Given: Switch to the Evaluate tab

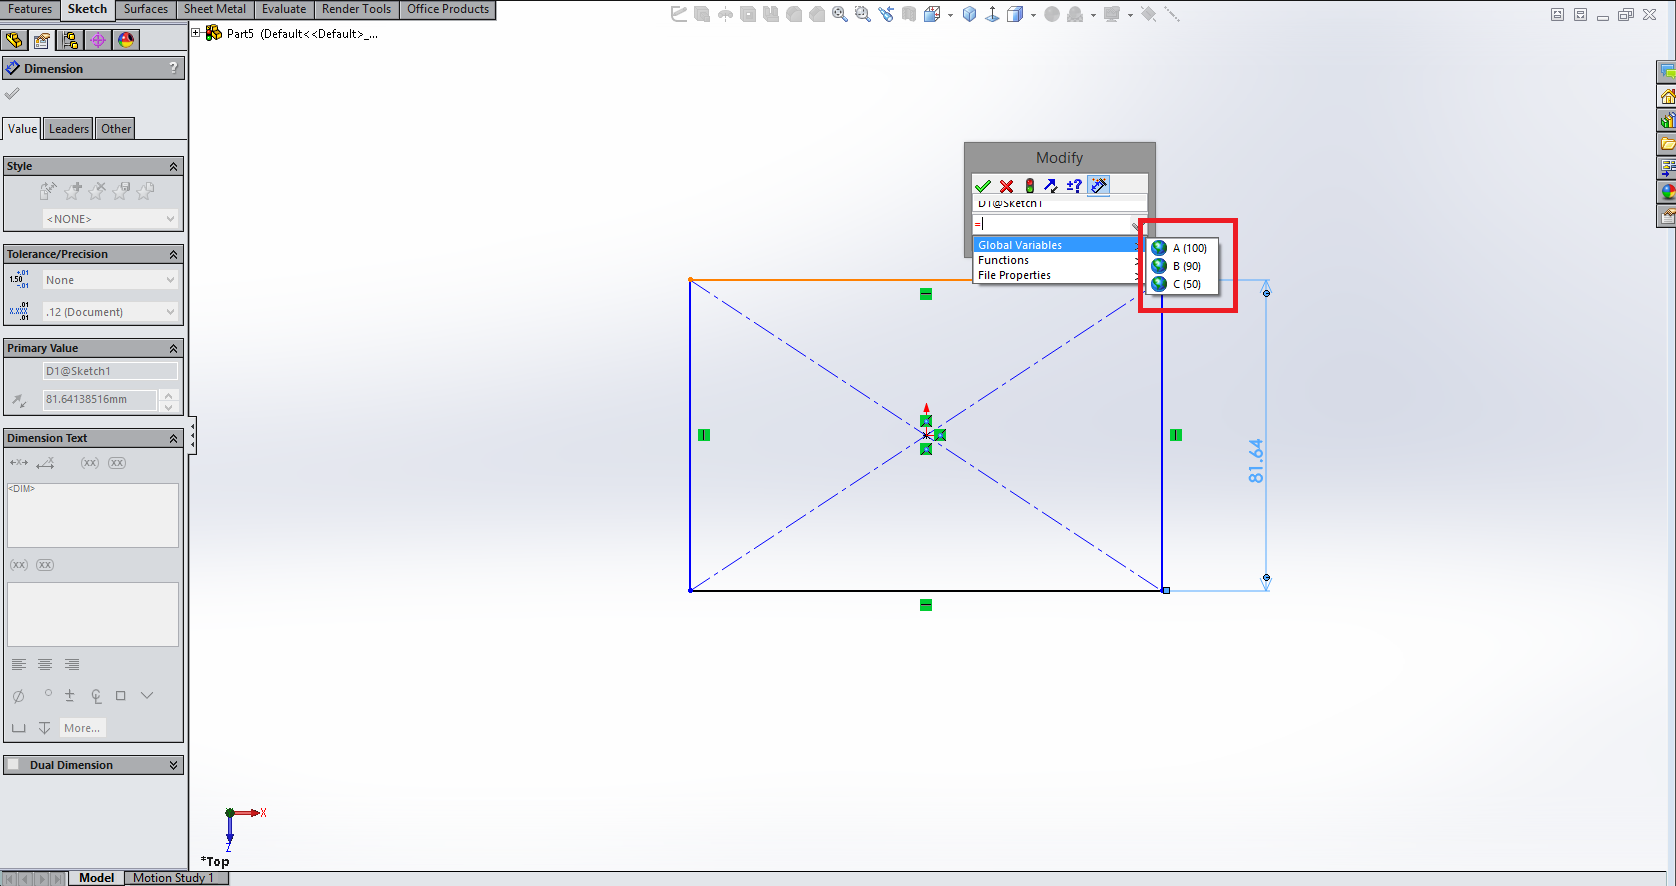Looking at the screenshot, I should (284, 9).
